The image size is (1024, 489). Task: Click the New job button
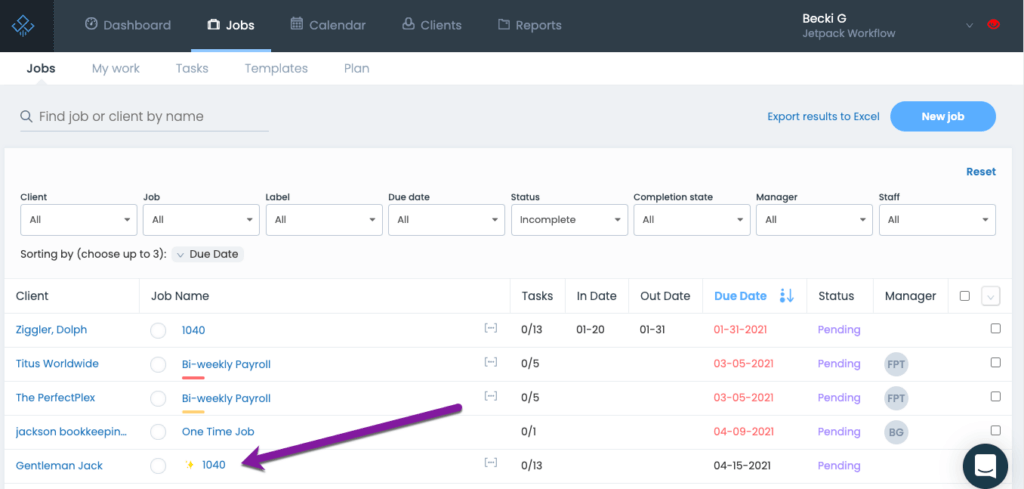[x=942, y=116]
